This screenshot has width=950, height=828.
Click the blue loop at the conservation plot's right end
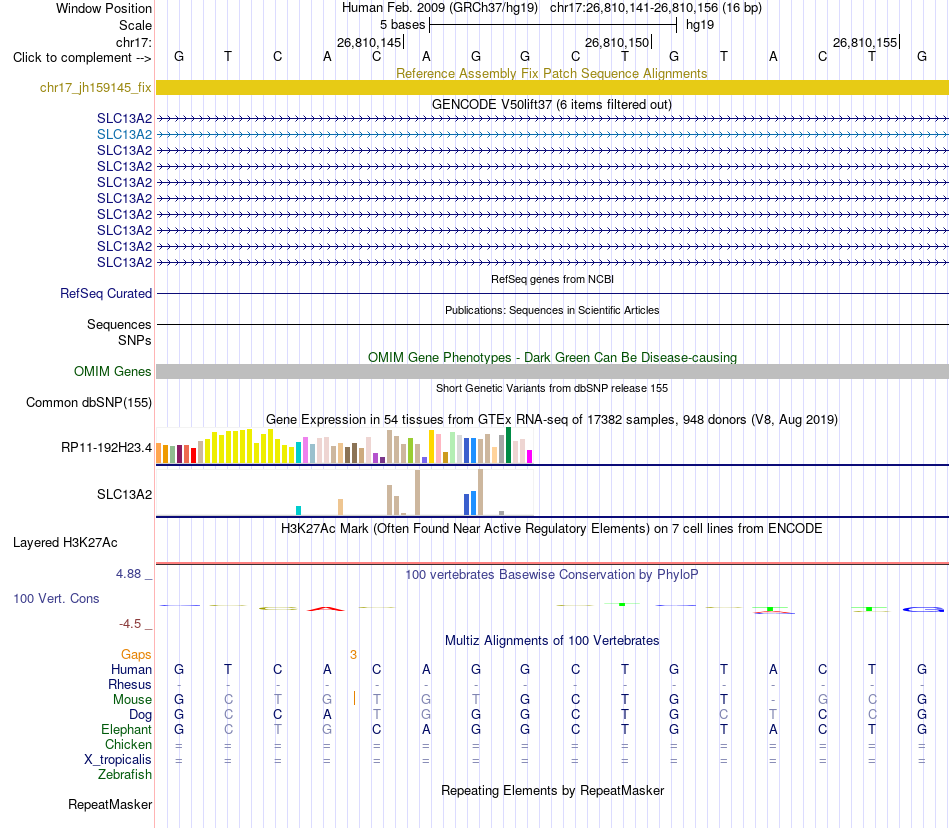coord(923,609)
